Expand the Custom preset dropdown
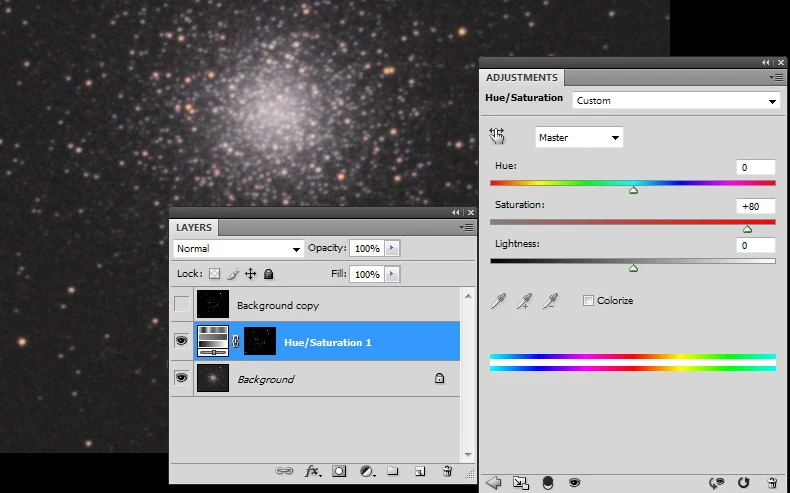The image size is (790, 493). (675, 100)
